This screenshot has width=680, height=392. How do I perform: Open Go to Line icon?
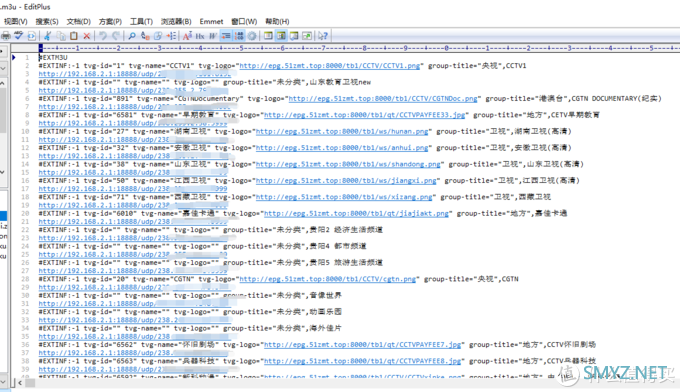[x=171, y=36]
